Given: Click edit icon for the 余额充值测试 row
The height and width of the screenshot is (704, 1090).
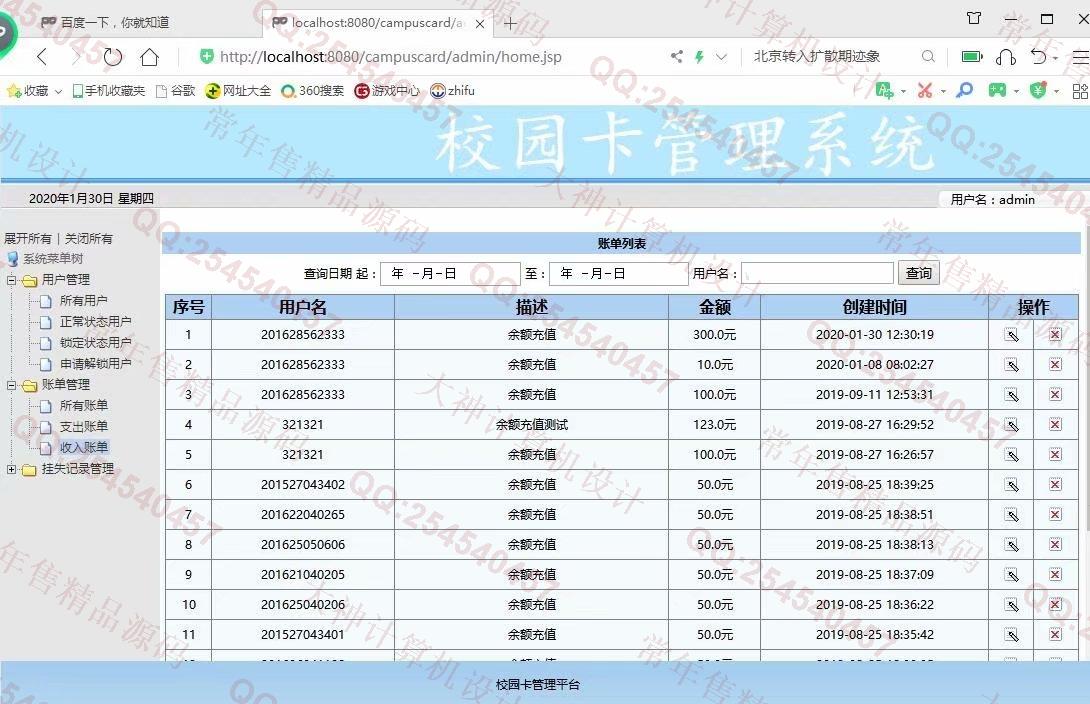Looking at the screenshot, I should (x=1011, y=425).
